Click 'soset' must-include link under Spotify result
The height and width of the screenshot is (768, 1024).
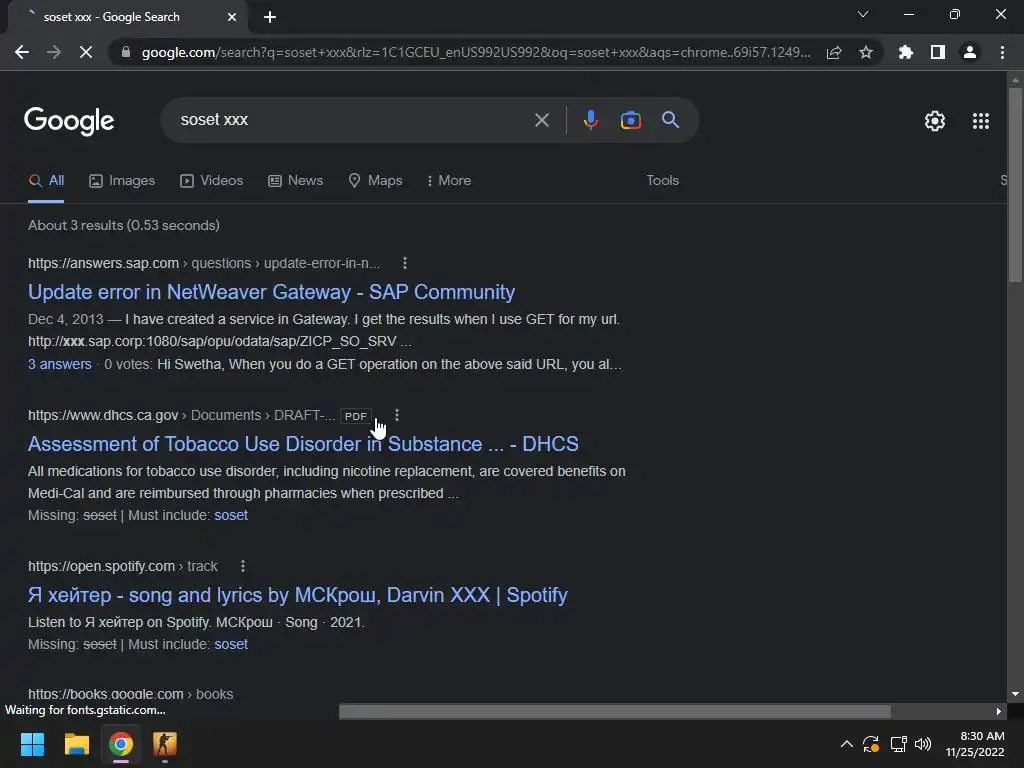pos(231,645)
